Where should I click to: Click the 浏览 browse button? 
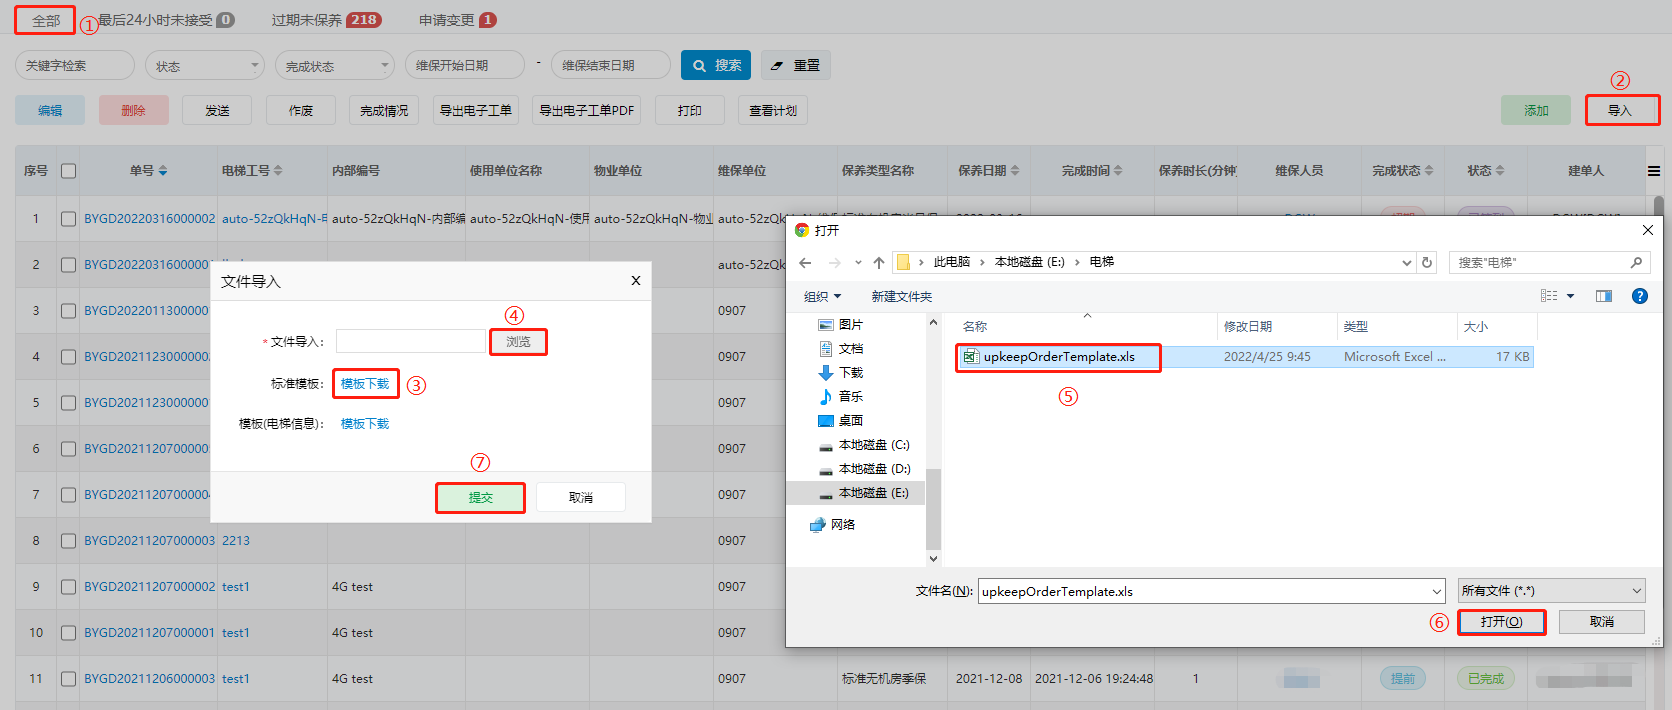[518, 342]
